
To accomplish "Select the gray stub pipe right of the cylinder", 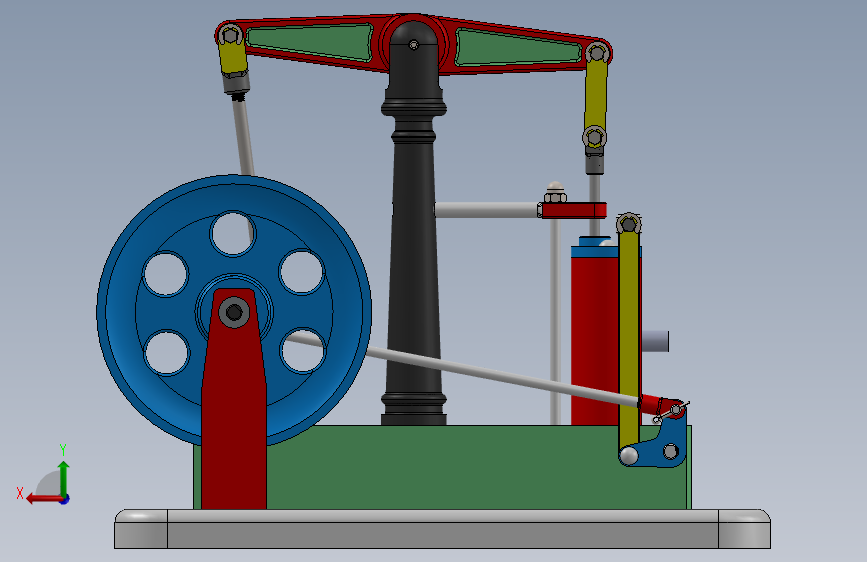I will coord(655,341).
